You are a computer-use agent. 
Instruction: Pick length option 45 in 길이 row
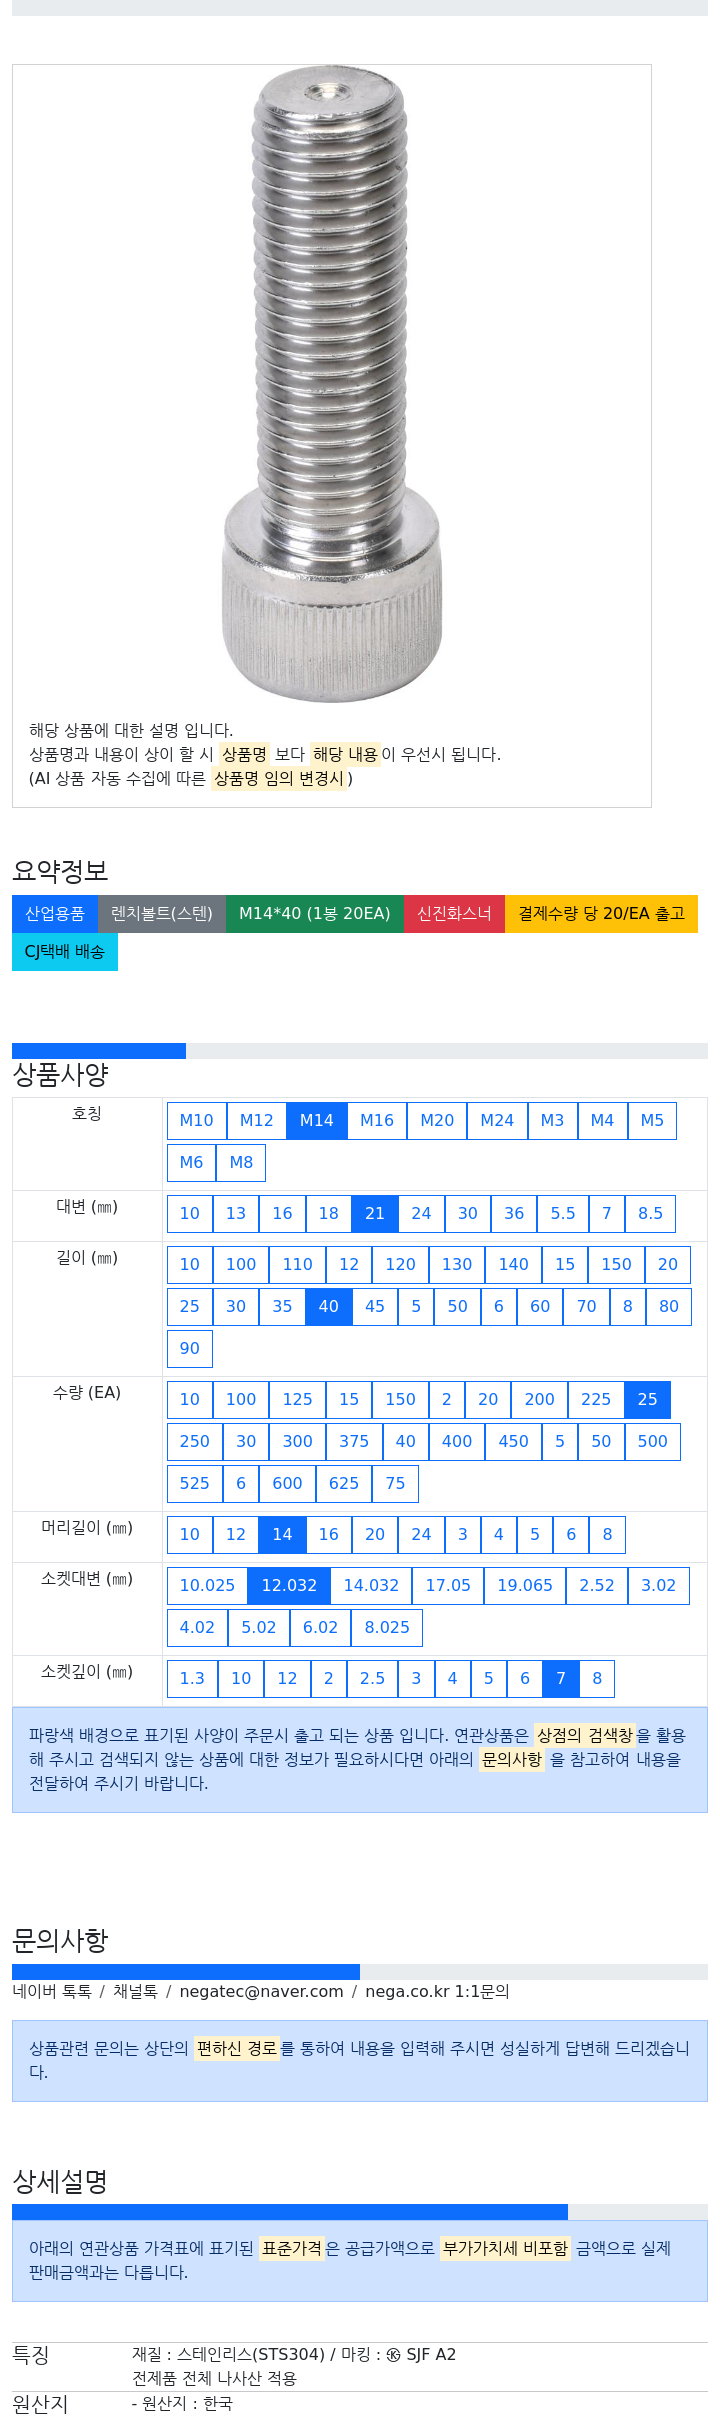click(x=375, y=1307)
